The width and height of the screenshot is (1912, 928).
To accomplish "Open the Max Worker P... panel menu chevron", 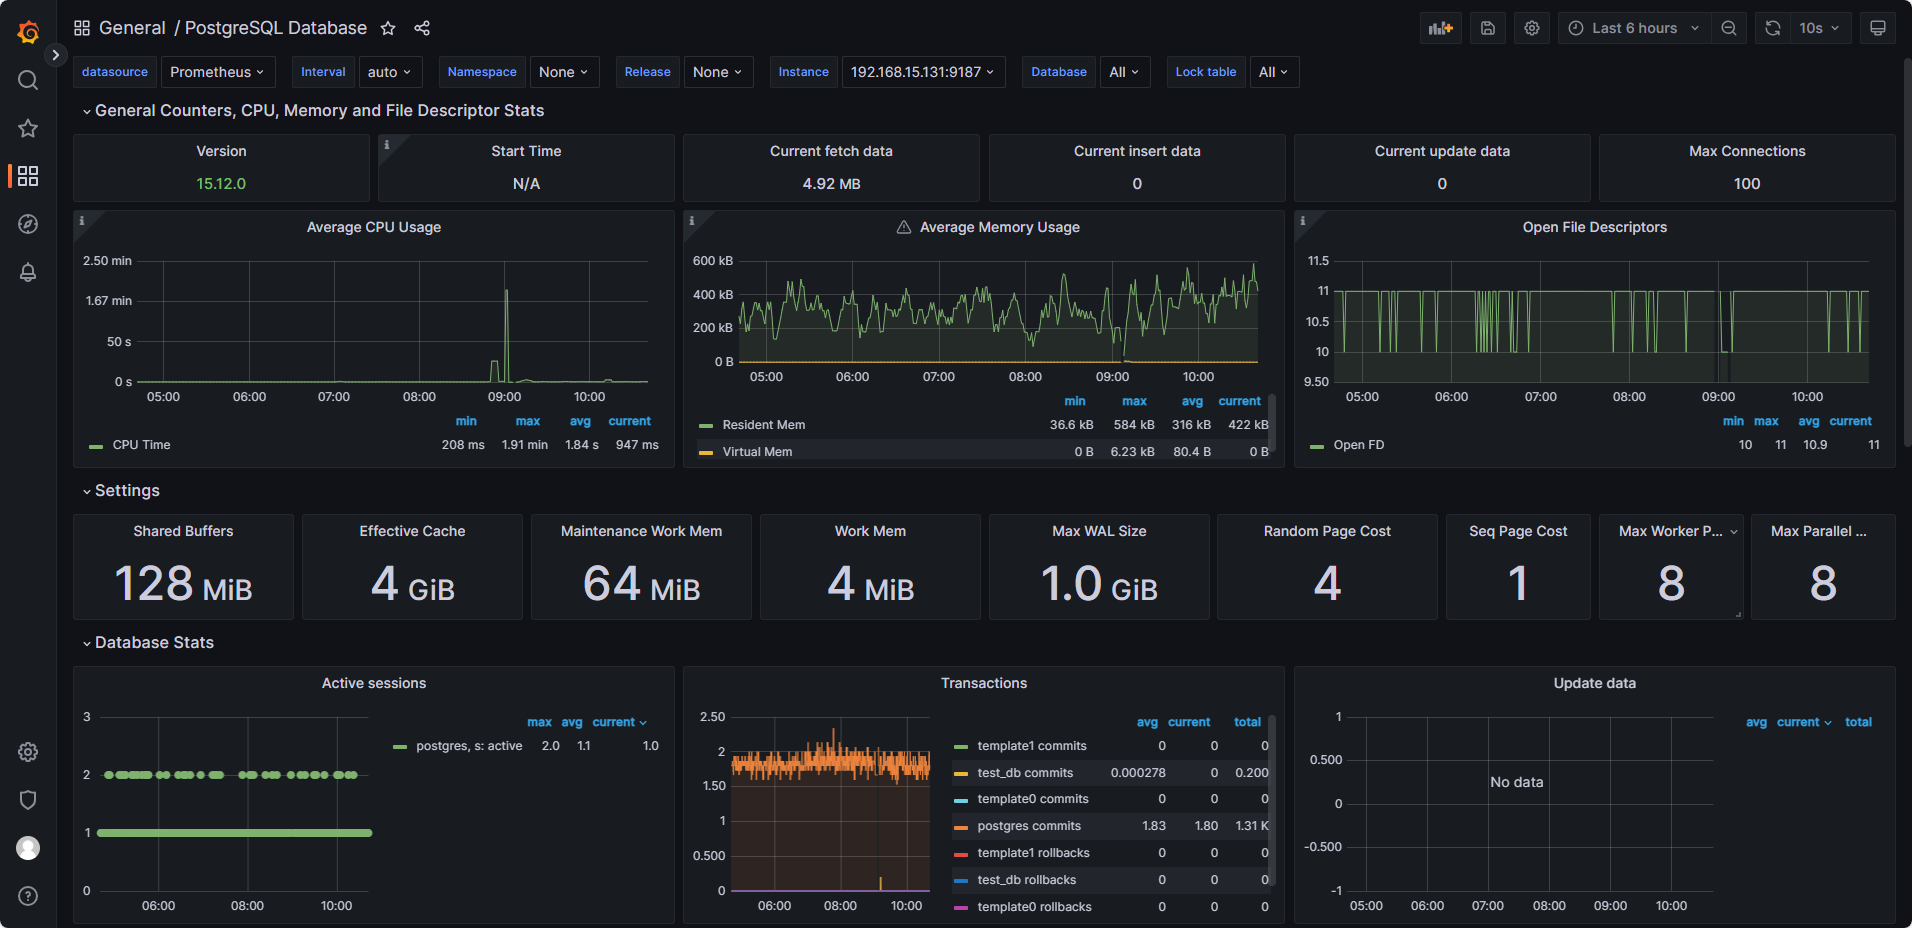I will click(x=1734, y=532).
